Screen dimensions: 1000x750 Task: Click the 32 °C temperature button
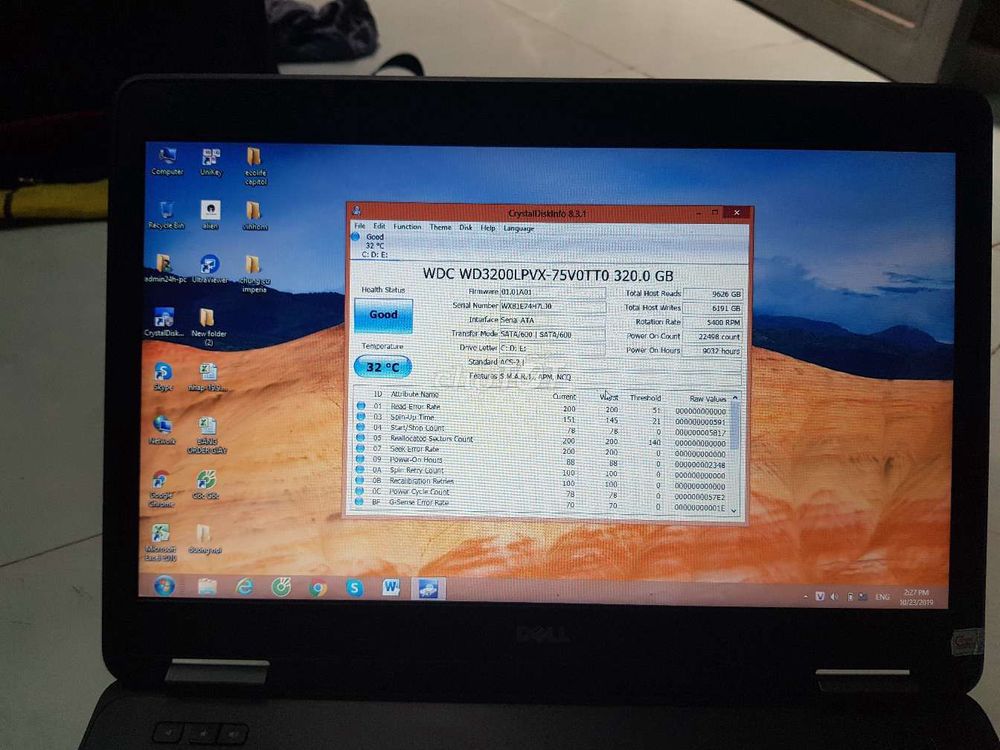coord(383,367)
